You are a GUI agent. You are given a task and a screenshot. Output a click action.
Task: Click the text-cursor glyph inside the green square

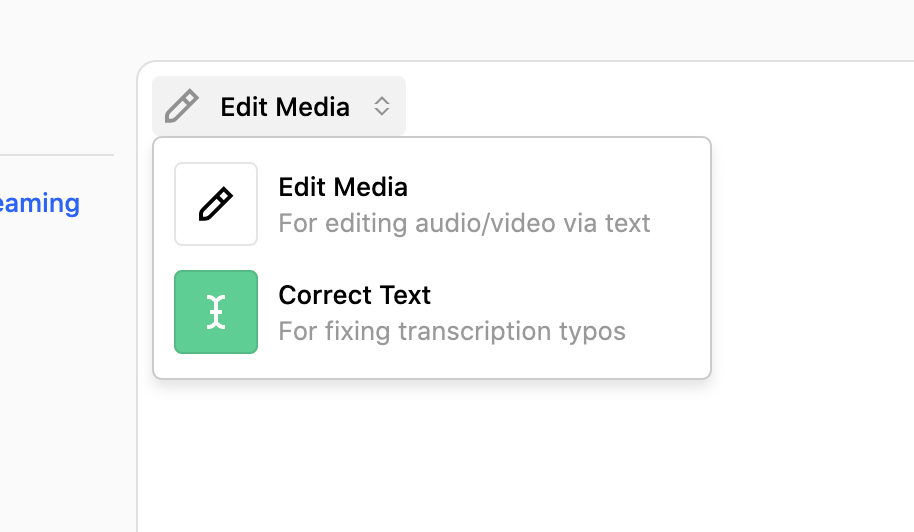(216, 312)
